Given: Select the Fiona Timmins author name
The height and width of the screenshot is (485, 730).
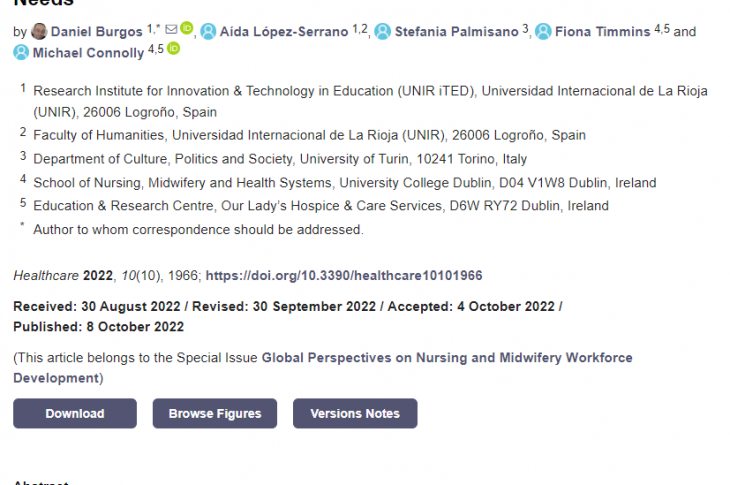Looking at the screenshot, I should coord(602,32).
